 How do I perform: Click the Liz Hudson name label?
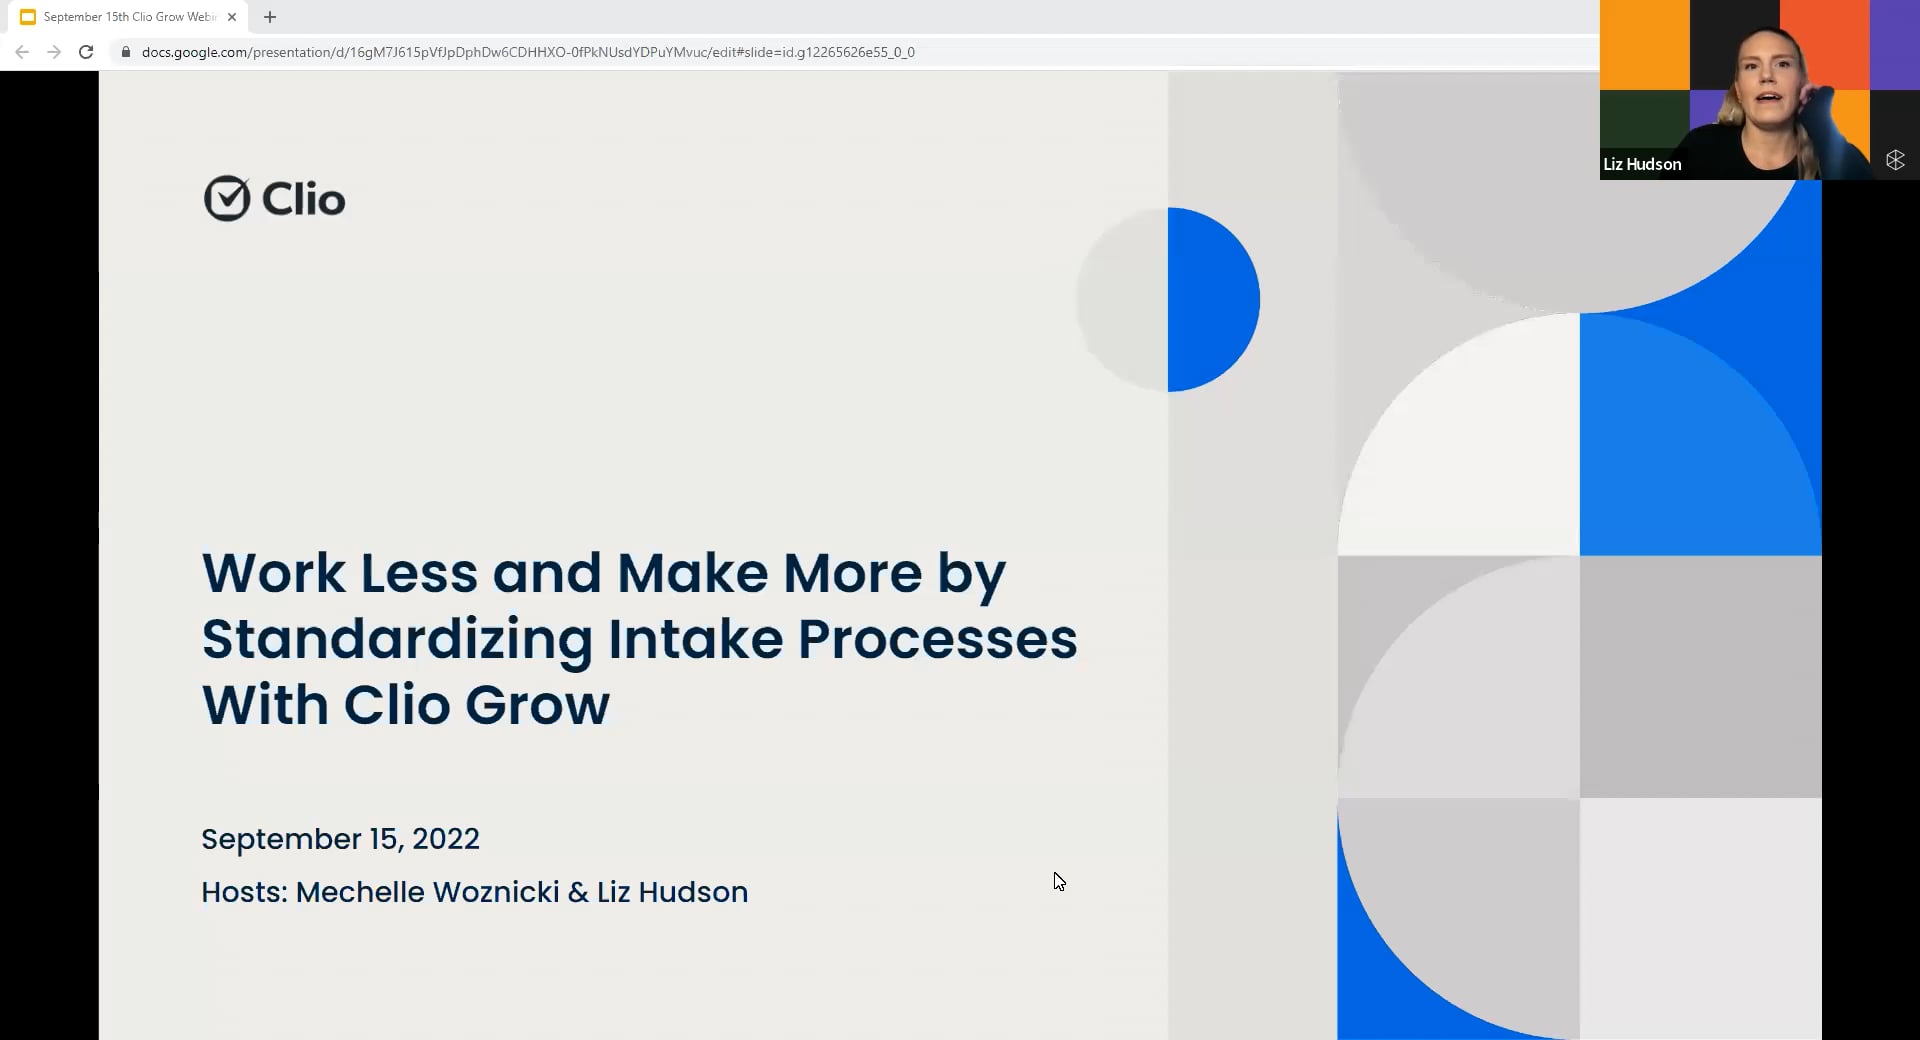click(1642, 164)
